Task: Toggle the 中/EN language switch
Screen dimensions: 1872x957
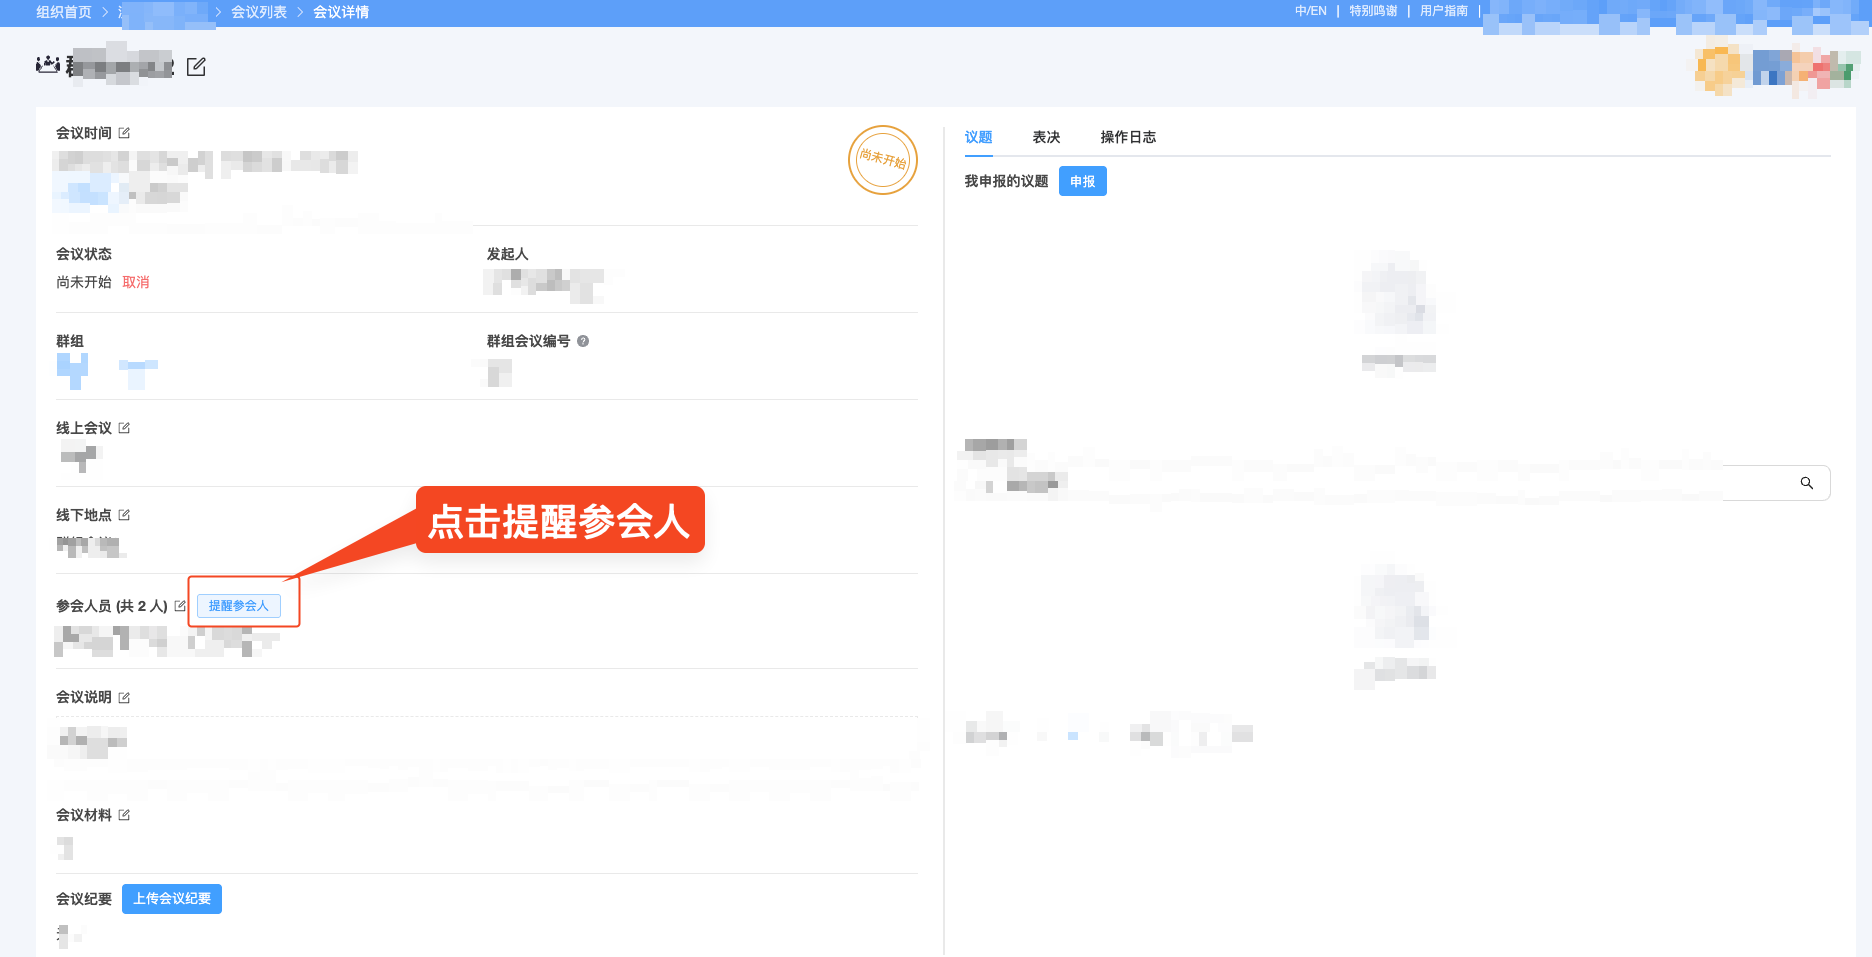Action: (1310, 10)
